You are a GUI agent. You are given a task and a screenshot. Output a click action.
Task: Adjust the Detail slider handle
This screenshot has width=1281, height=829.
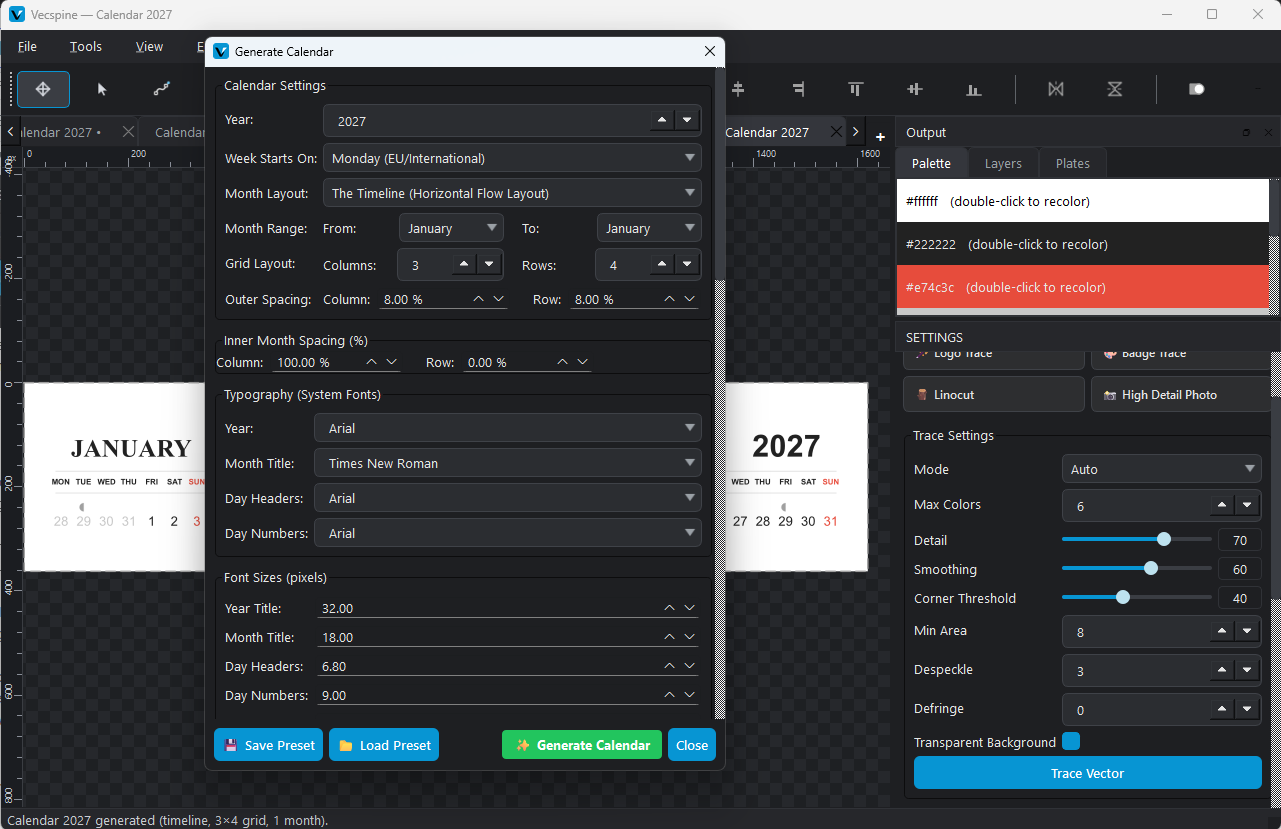click(1164, 539)
